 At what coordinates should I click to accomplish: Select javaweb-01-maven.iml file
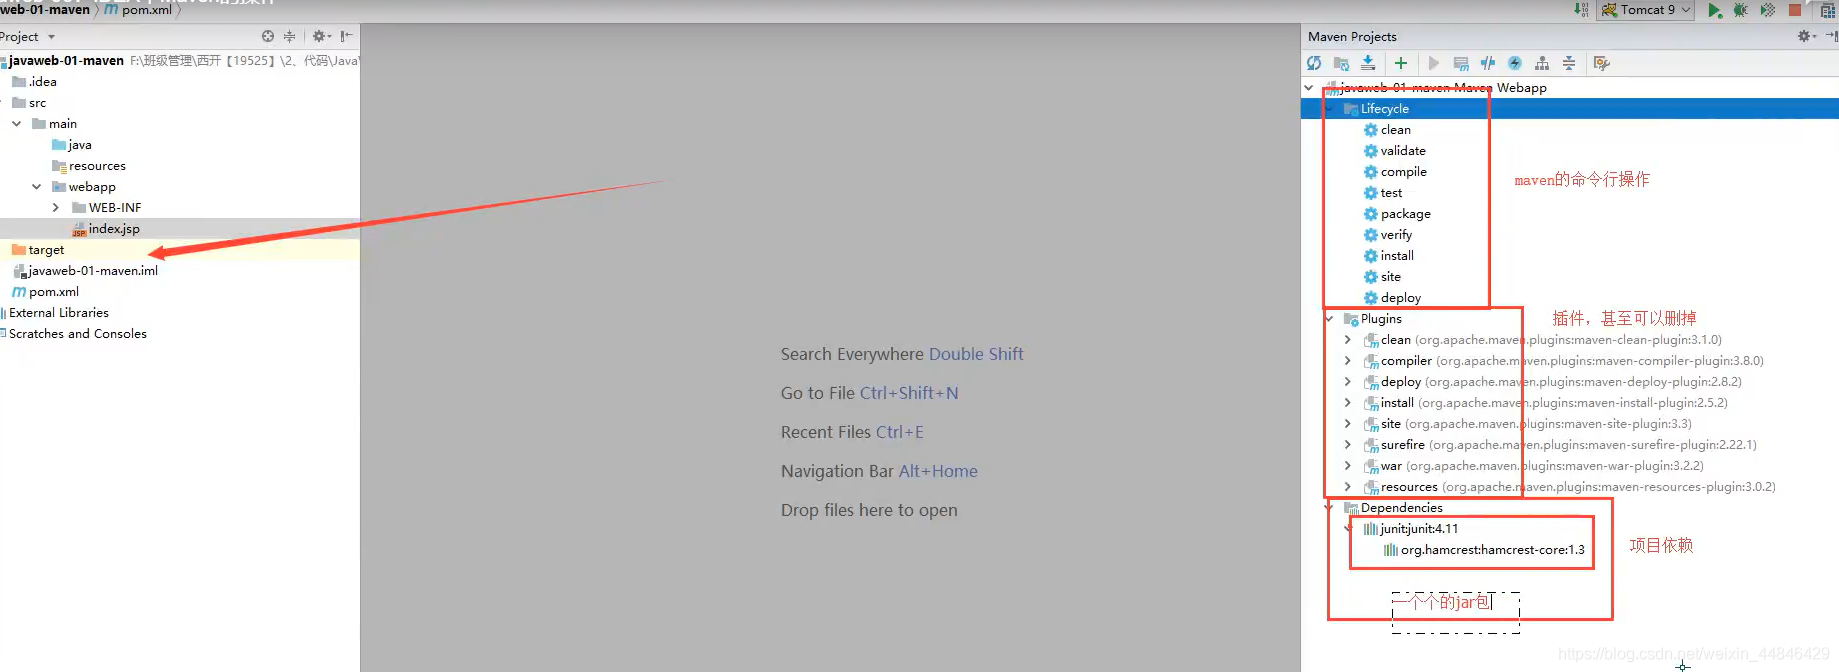[x=85, y=271]
